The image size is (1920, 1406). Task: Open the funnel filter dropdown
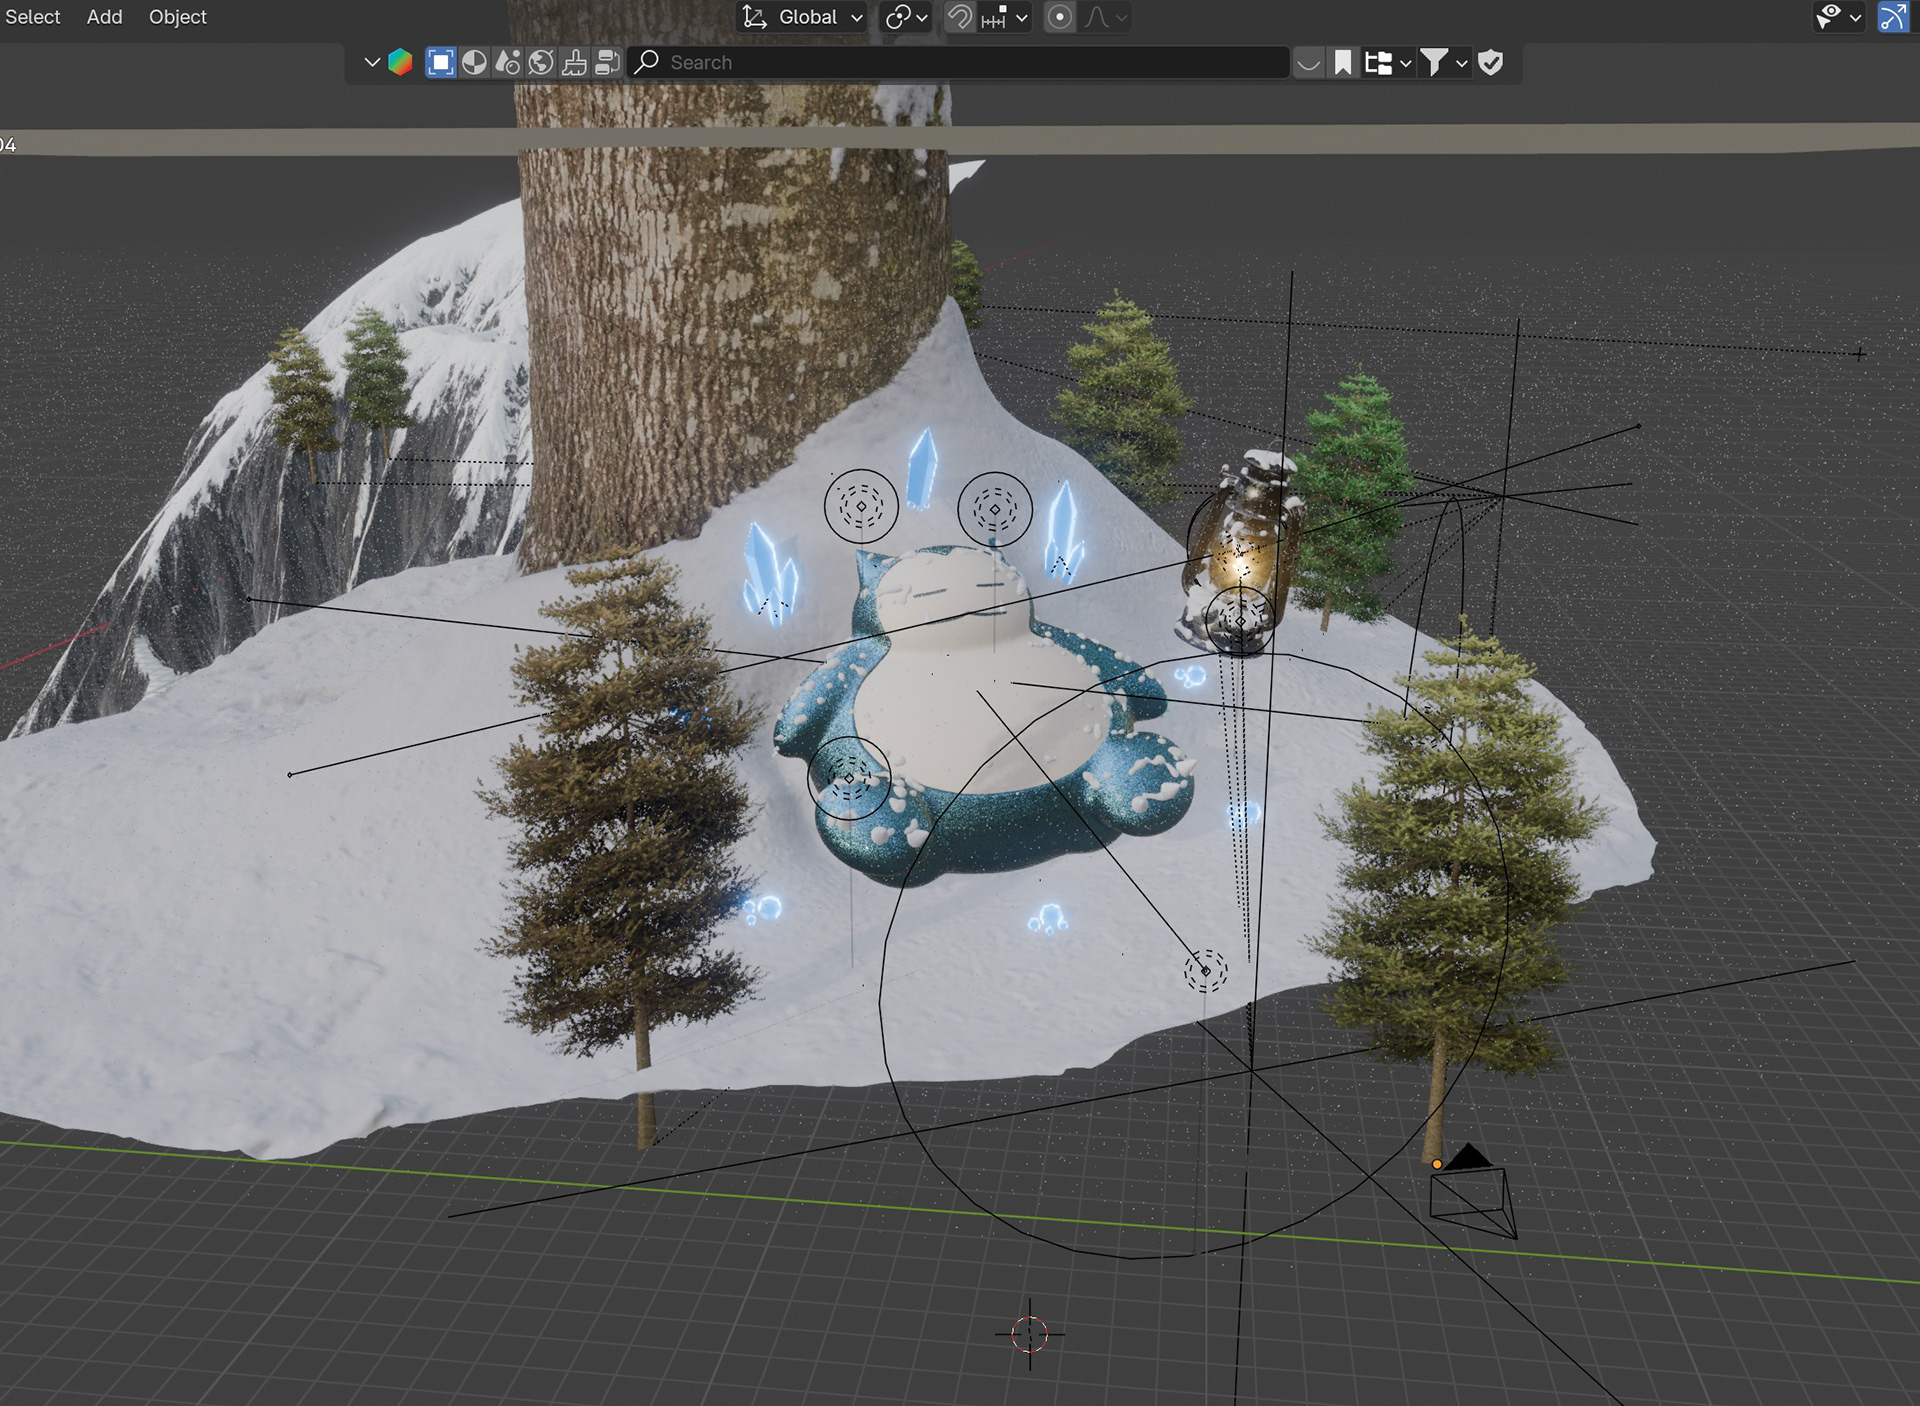click(1443, 62)
